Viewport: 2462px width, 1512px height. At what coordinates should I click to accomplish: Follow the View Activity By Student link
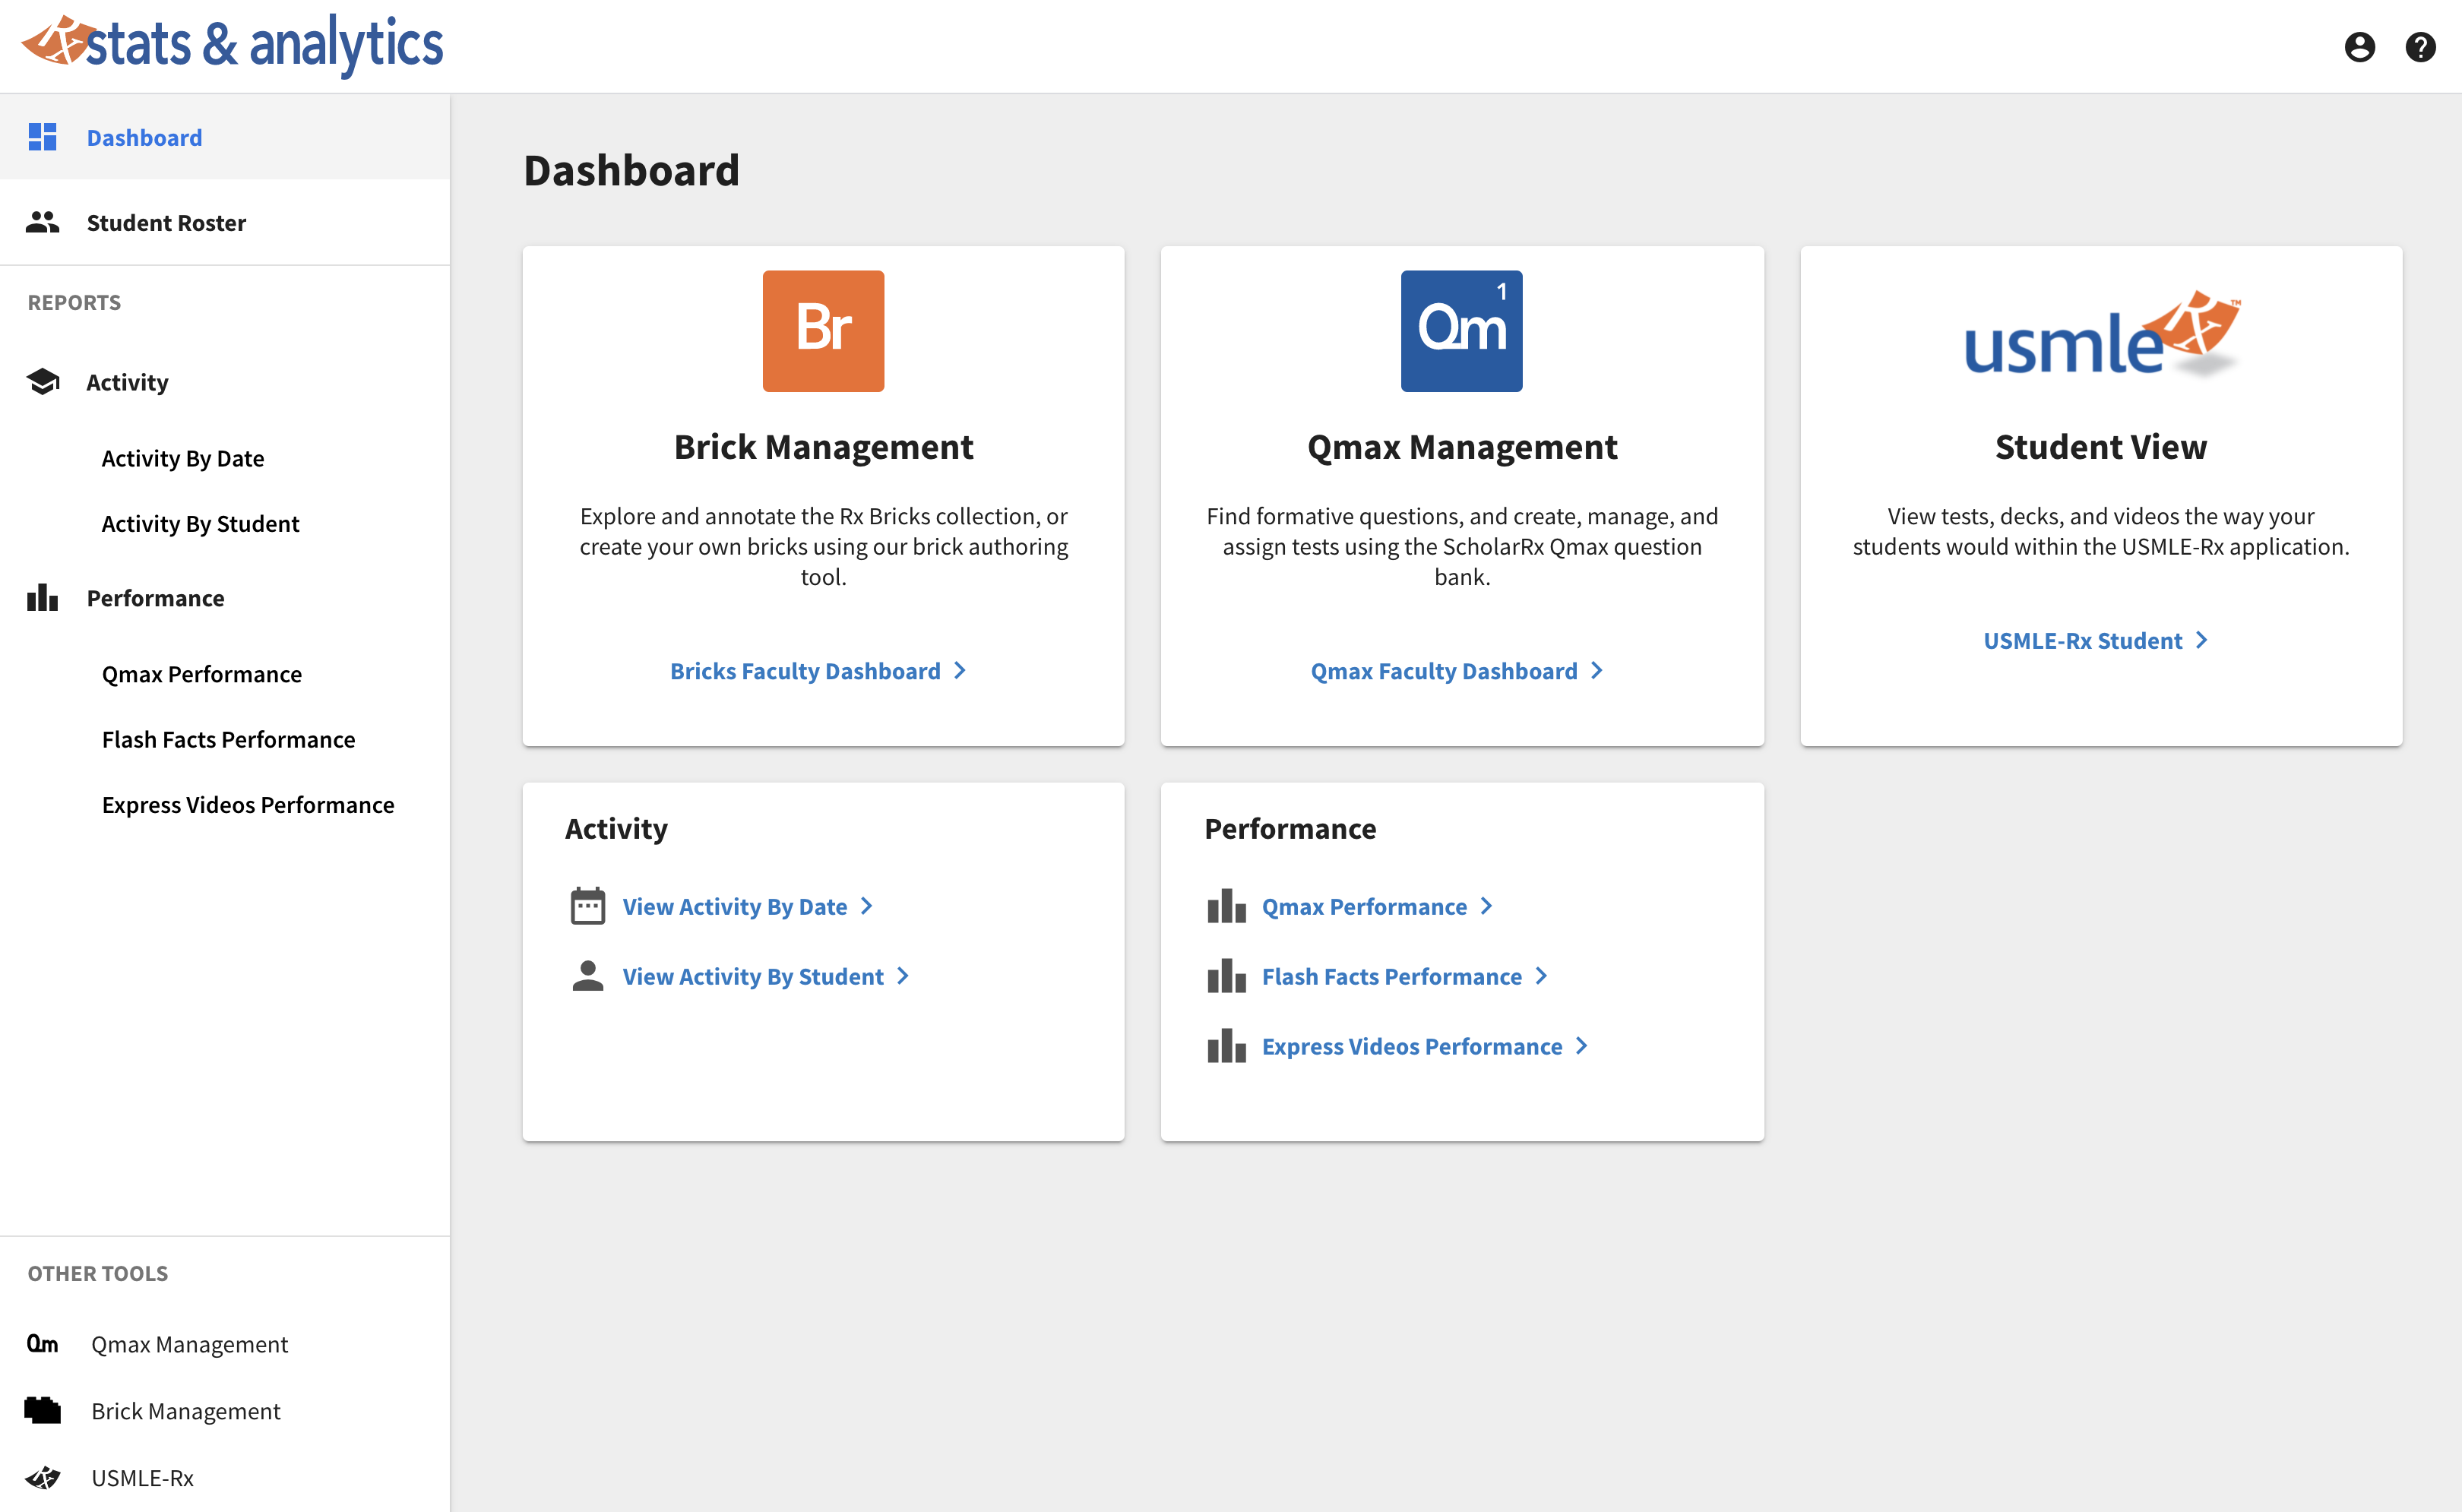coord(766,976)
